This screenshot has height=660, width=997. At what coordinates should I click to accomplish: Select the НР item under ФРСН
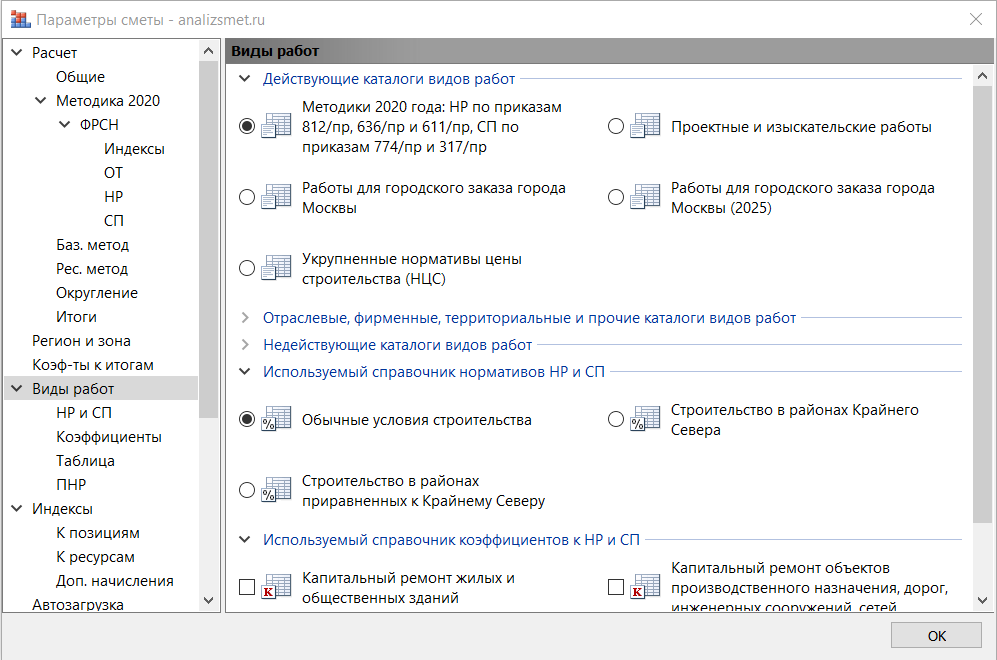[x=113, y=196]
